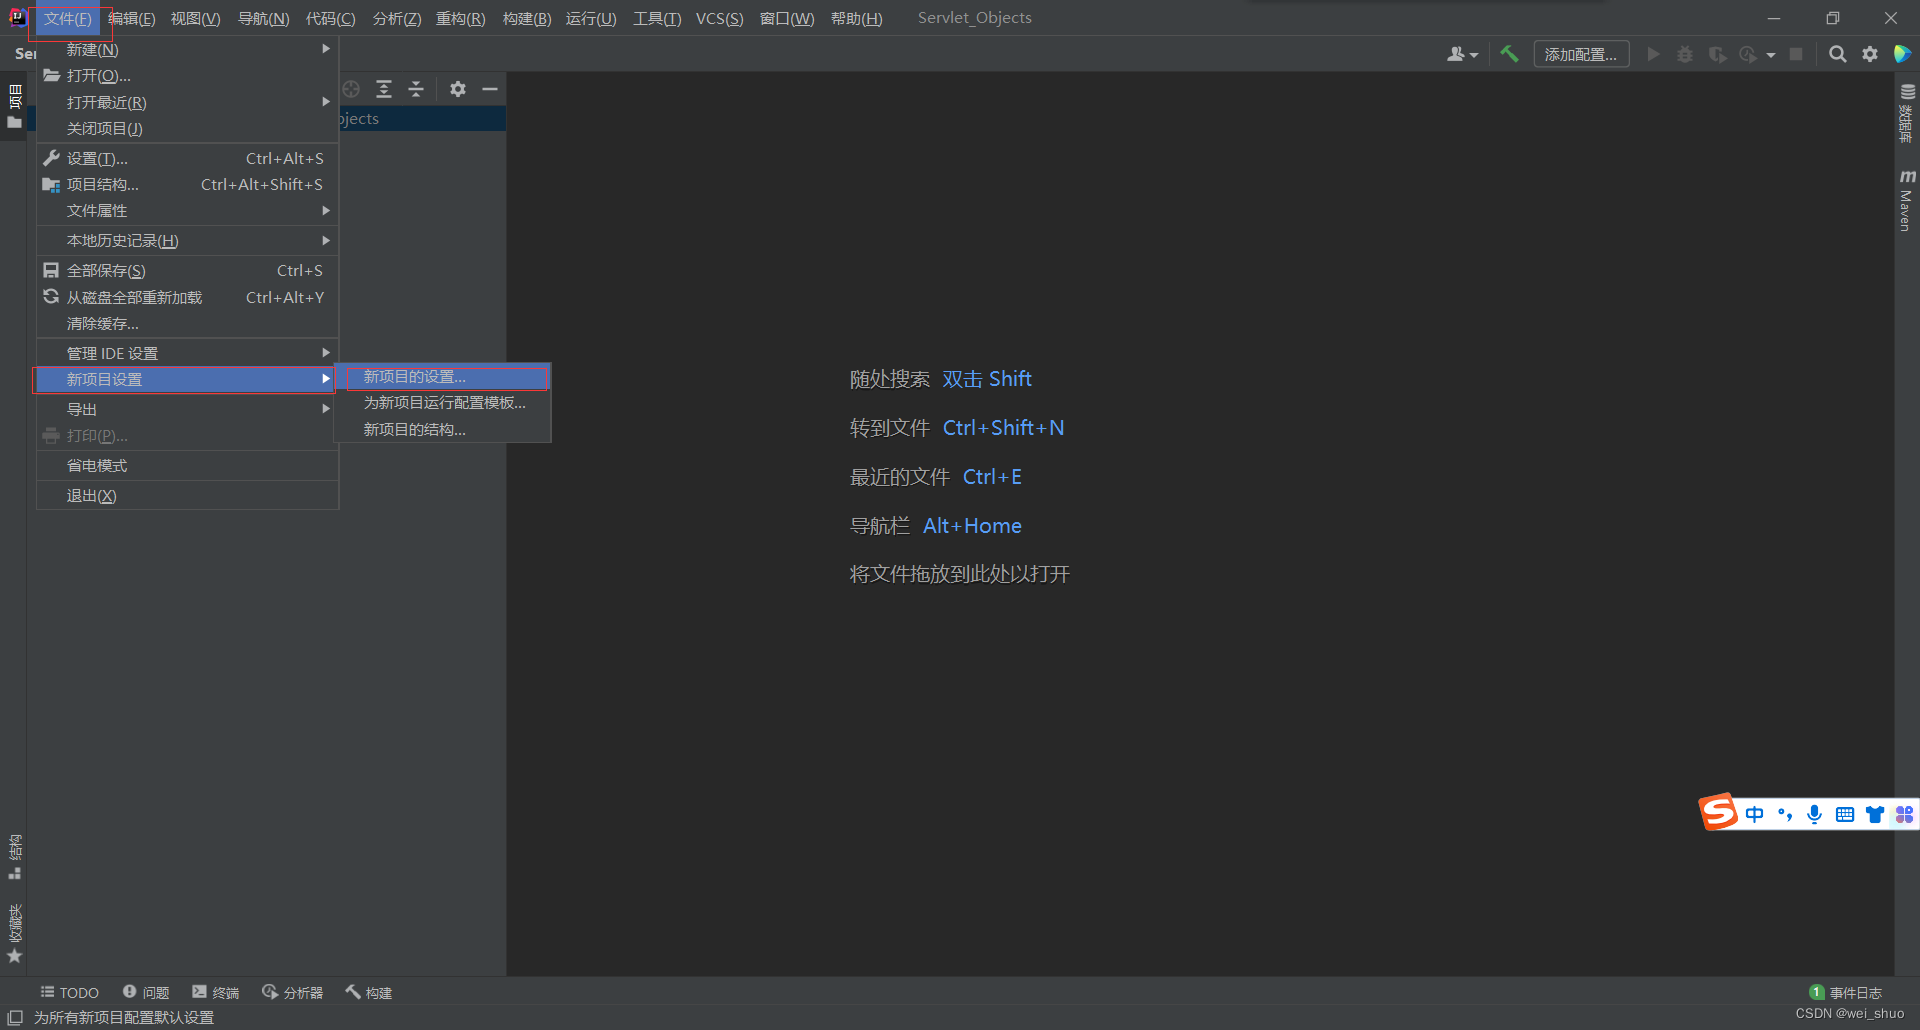Open the 运行(U) menu
The image size is (1920, 1030).
[x=591, y=18]
